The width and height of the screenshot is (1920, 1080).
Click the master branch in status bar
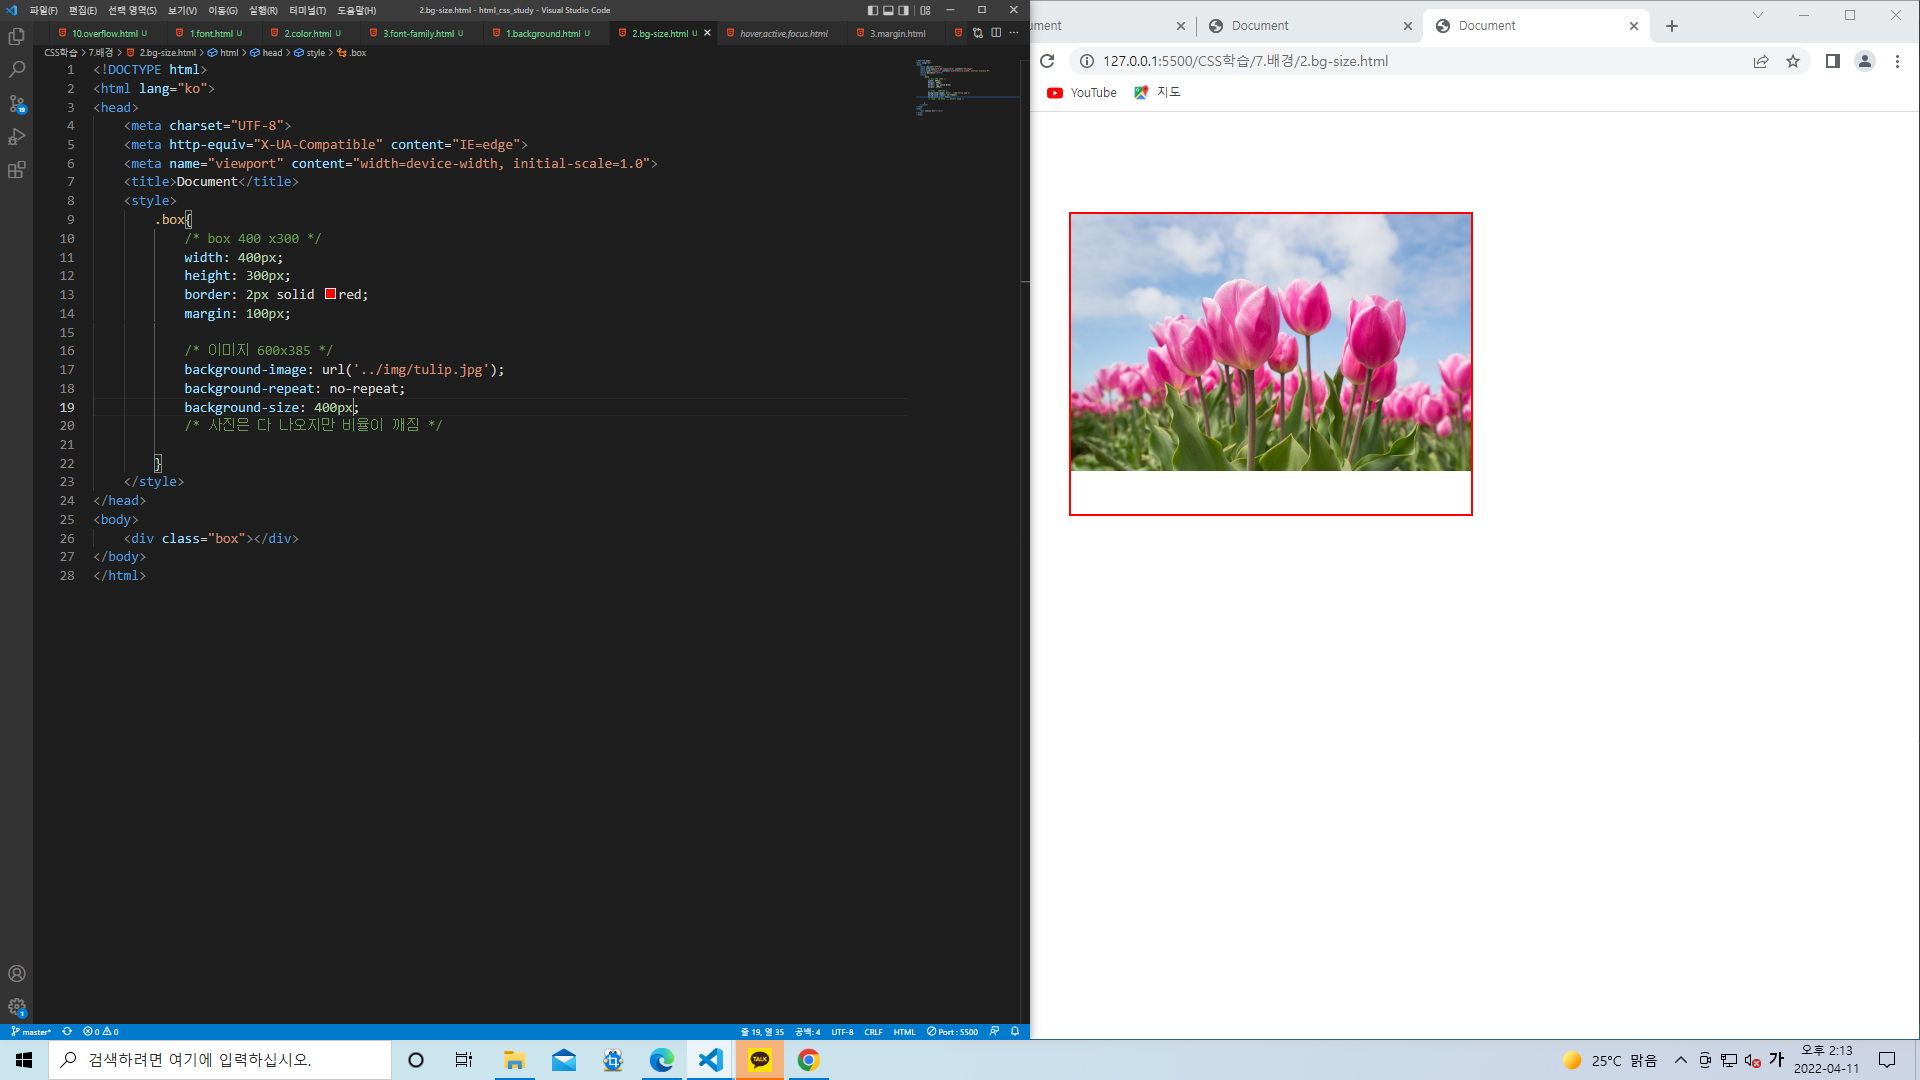point(31,1032)
